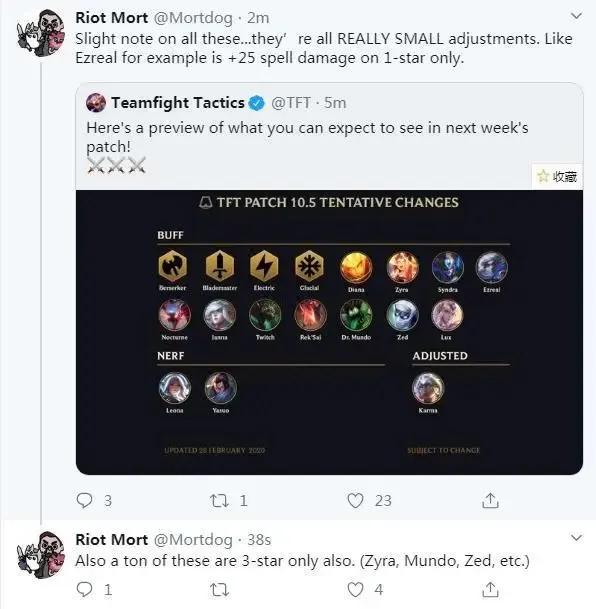
Task: Open @Mortdog handle on first tweet
Action: click(193, 18)
